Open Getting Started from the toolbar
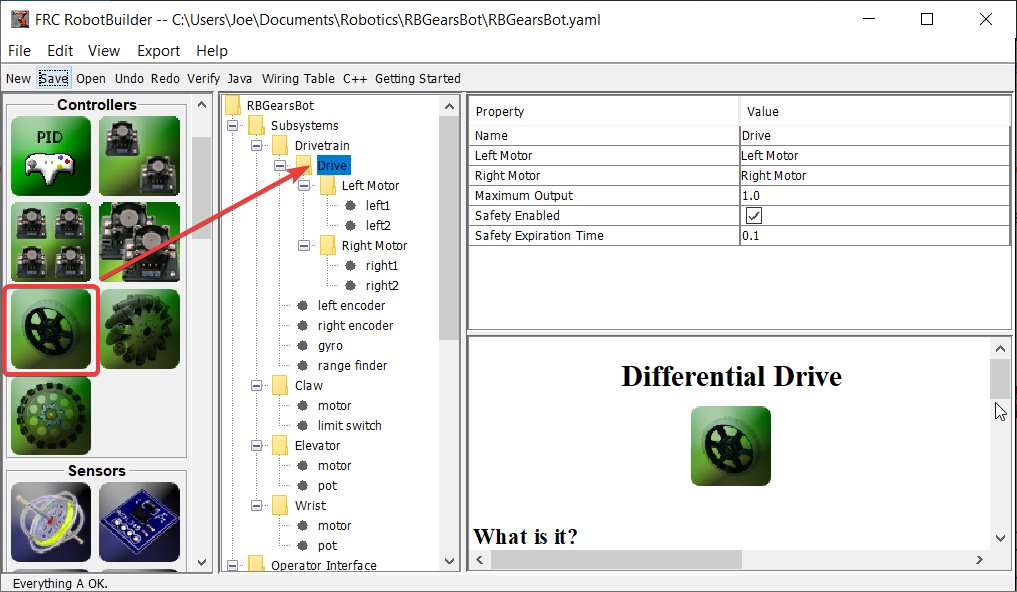 click(418, 78)
